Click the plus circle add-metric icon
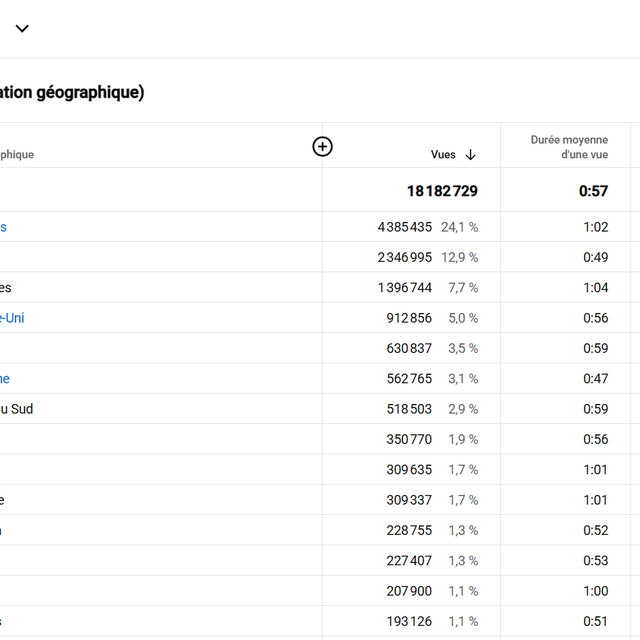 (322, 147)
